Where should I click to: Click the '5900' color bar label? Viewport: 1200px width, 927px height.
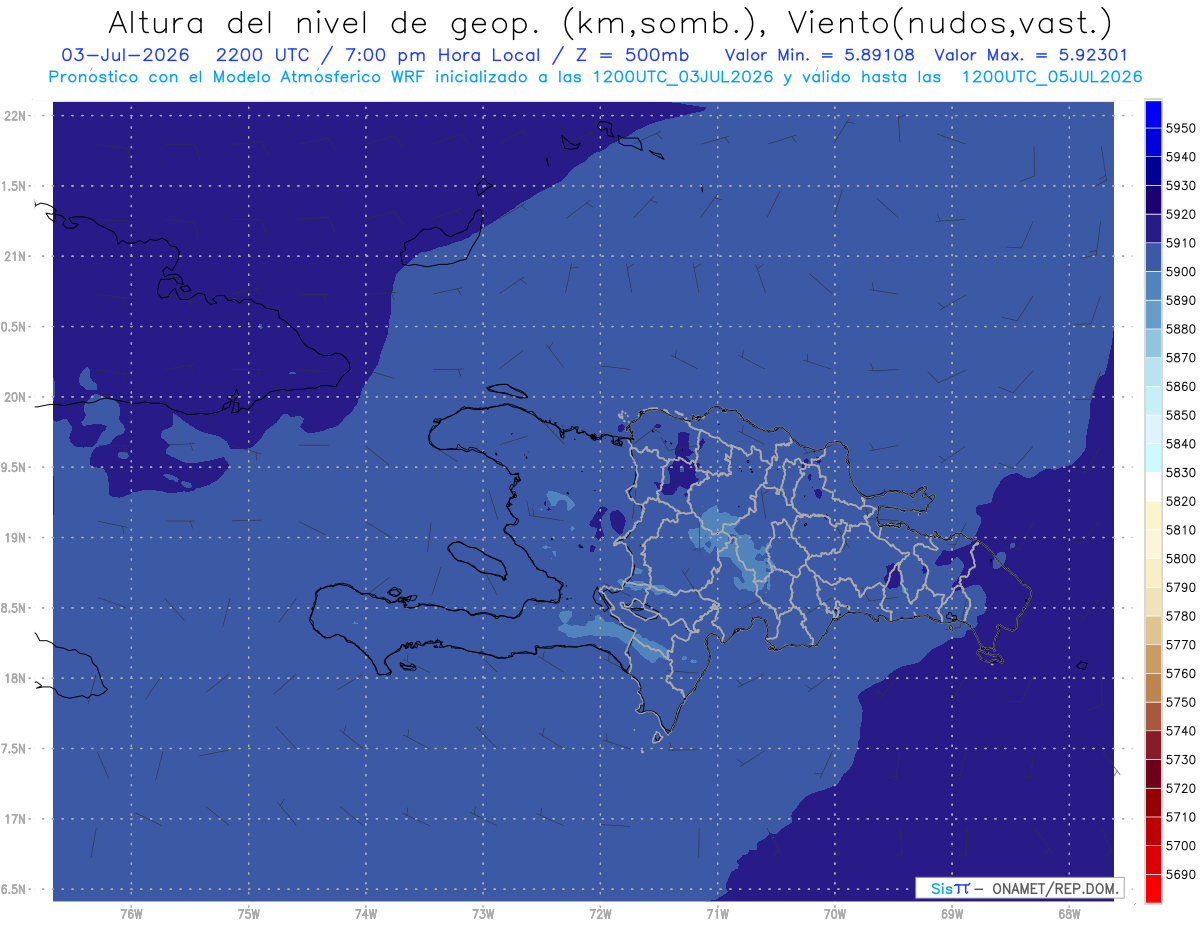coord(1181,272)
